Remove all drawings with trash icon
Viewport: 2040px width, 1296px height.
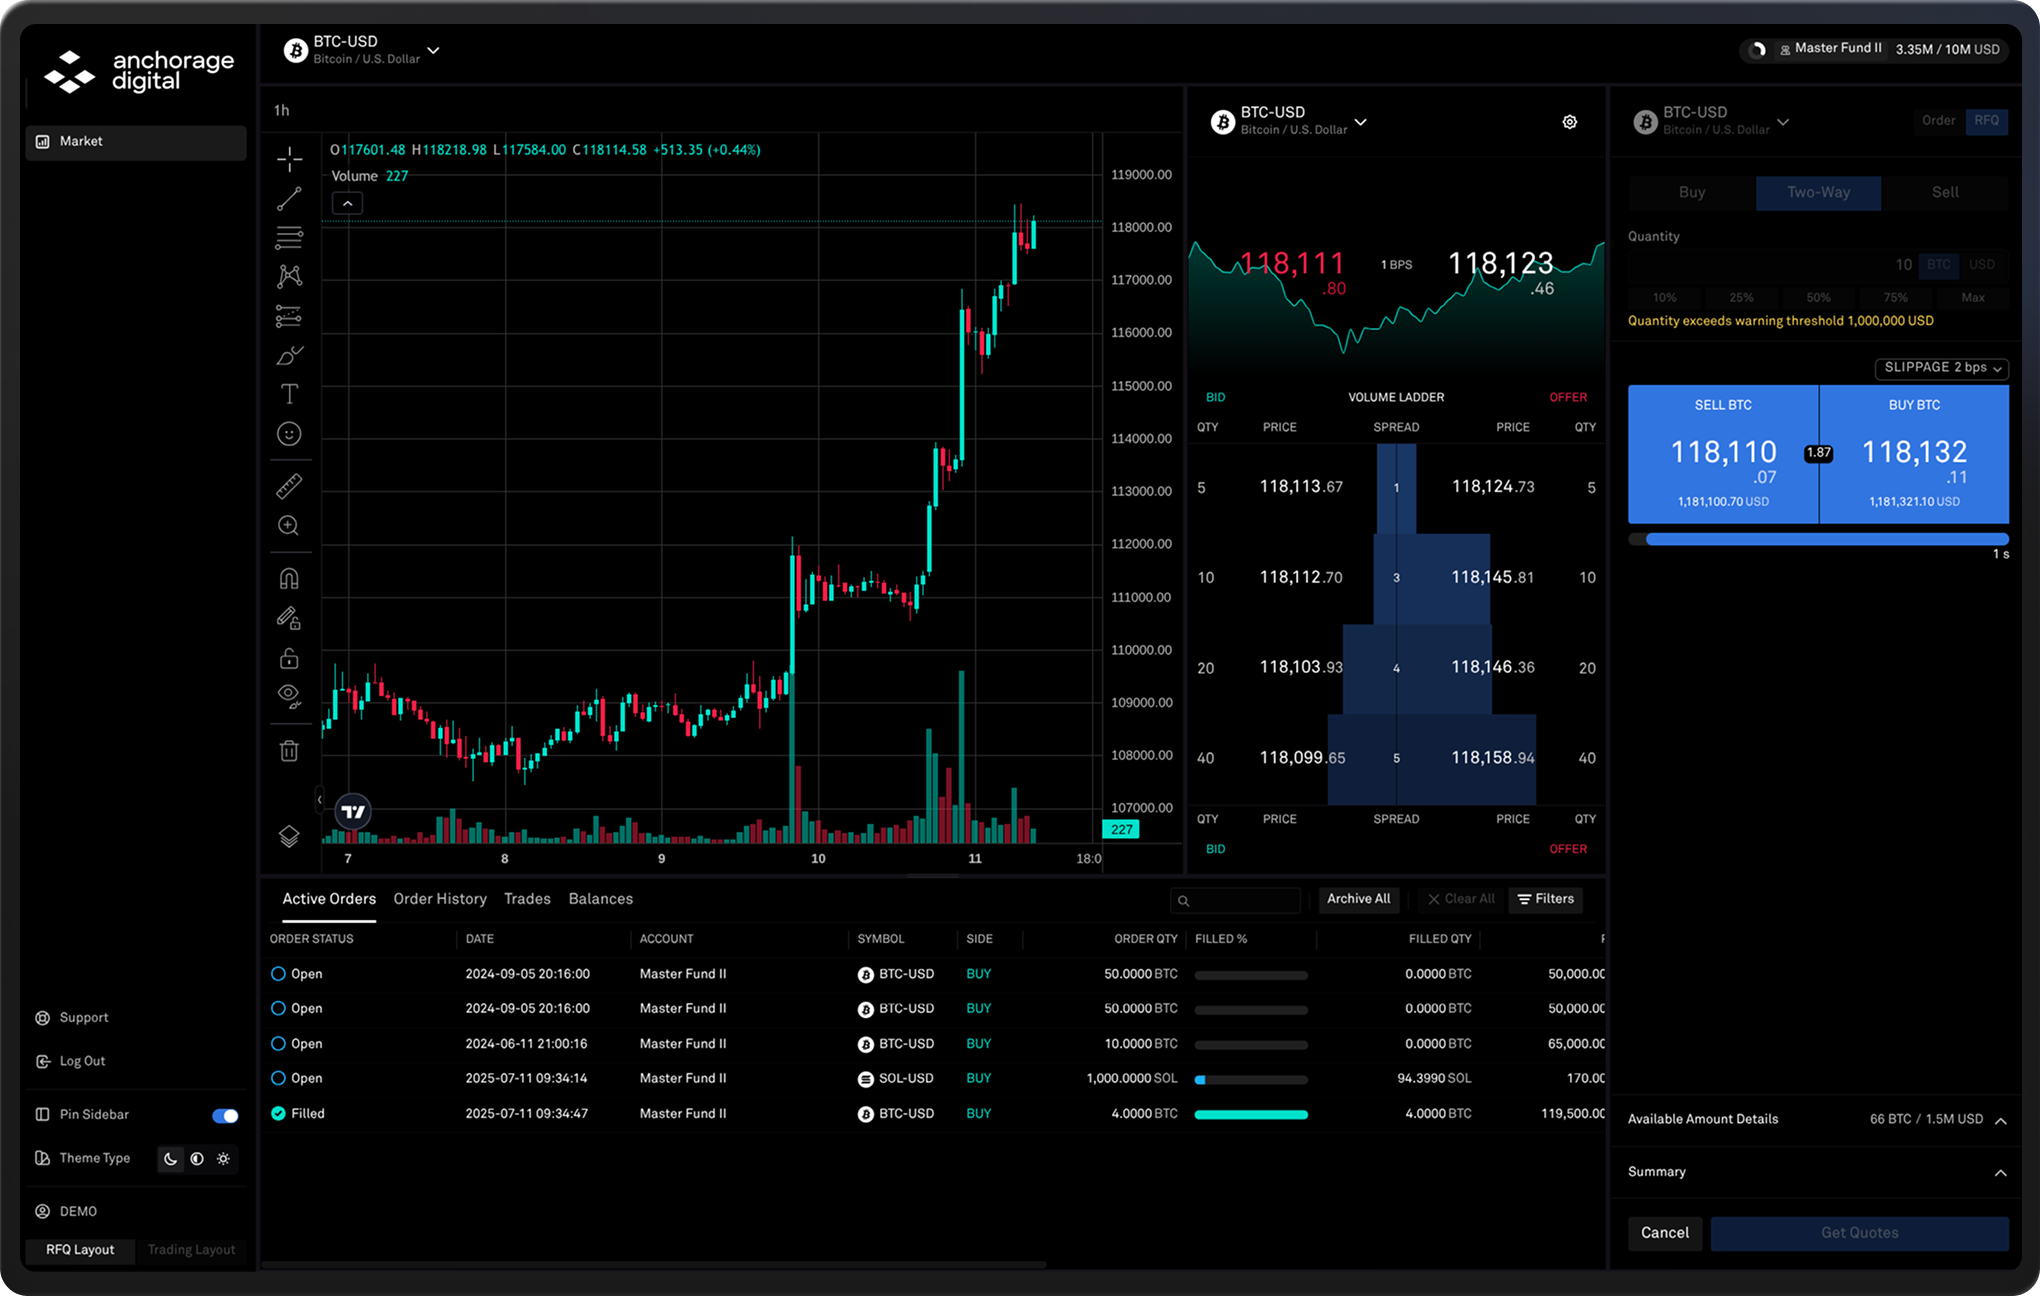[x=289, y=750]
